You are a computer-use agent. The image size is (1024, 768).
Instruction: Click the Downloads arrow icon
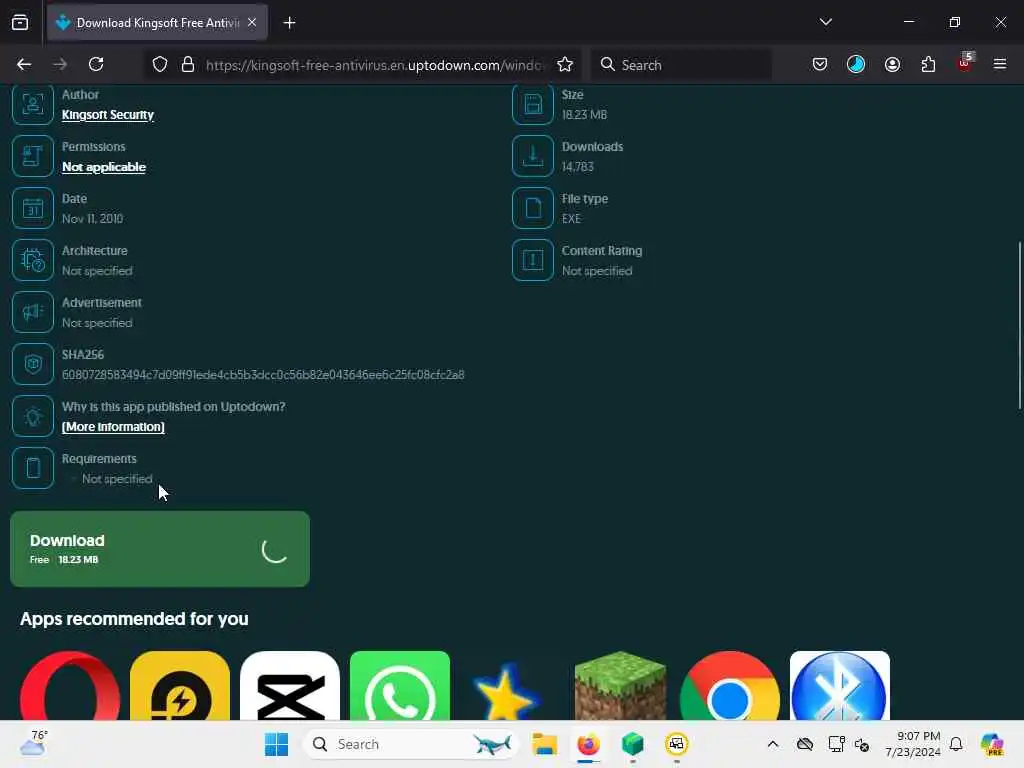533,156
